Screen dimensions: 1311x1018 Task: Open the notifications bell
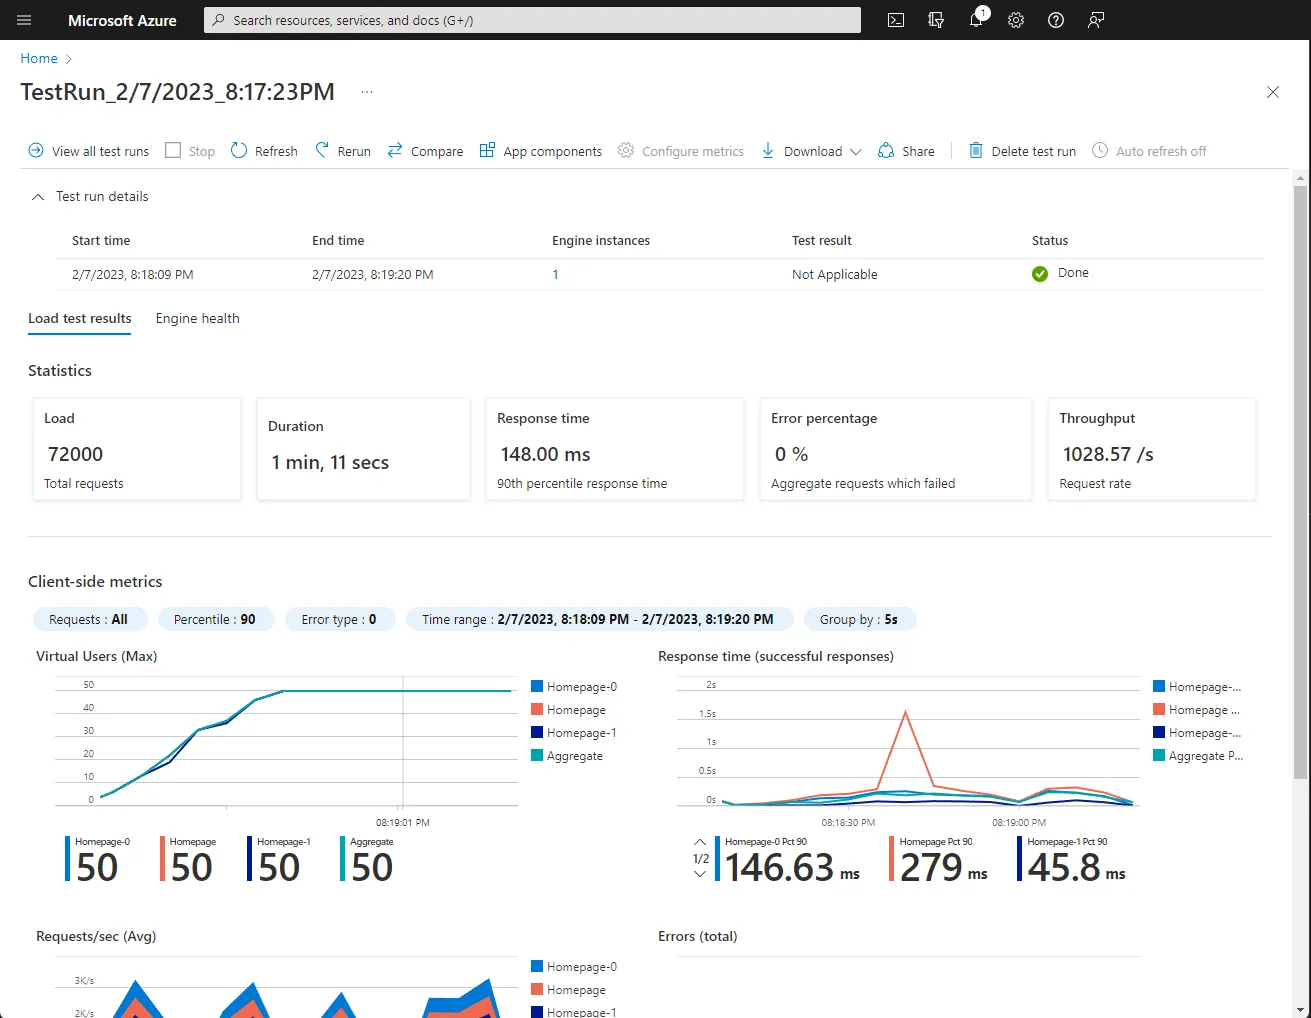coord(976,20)
